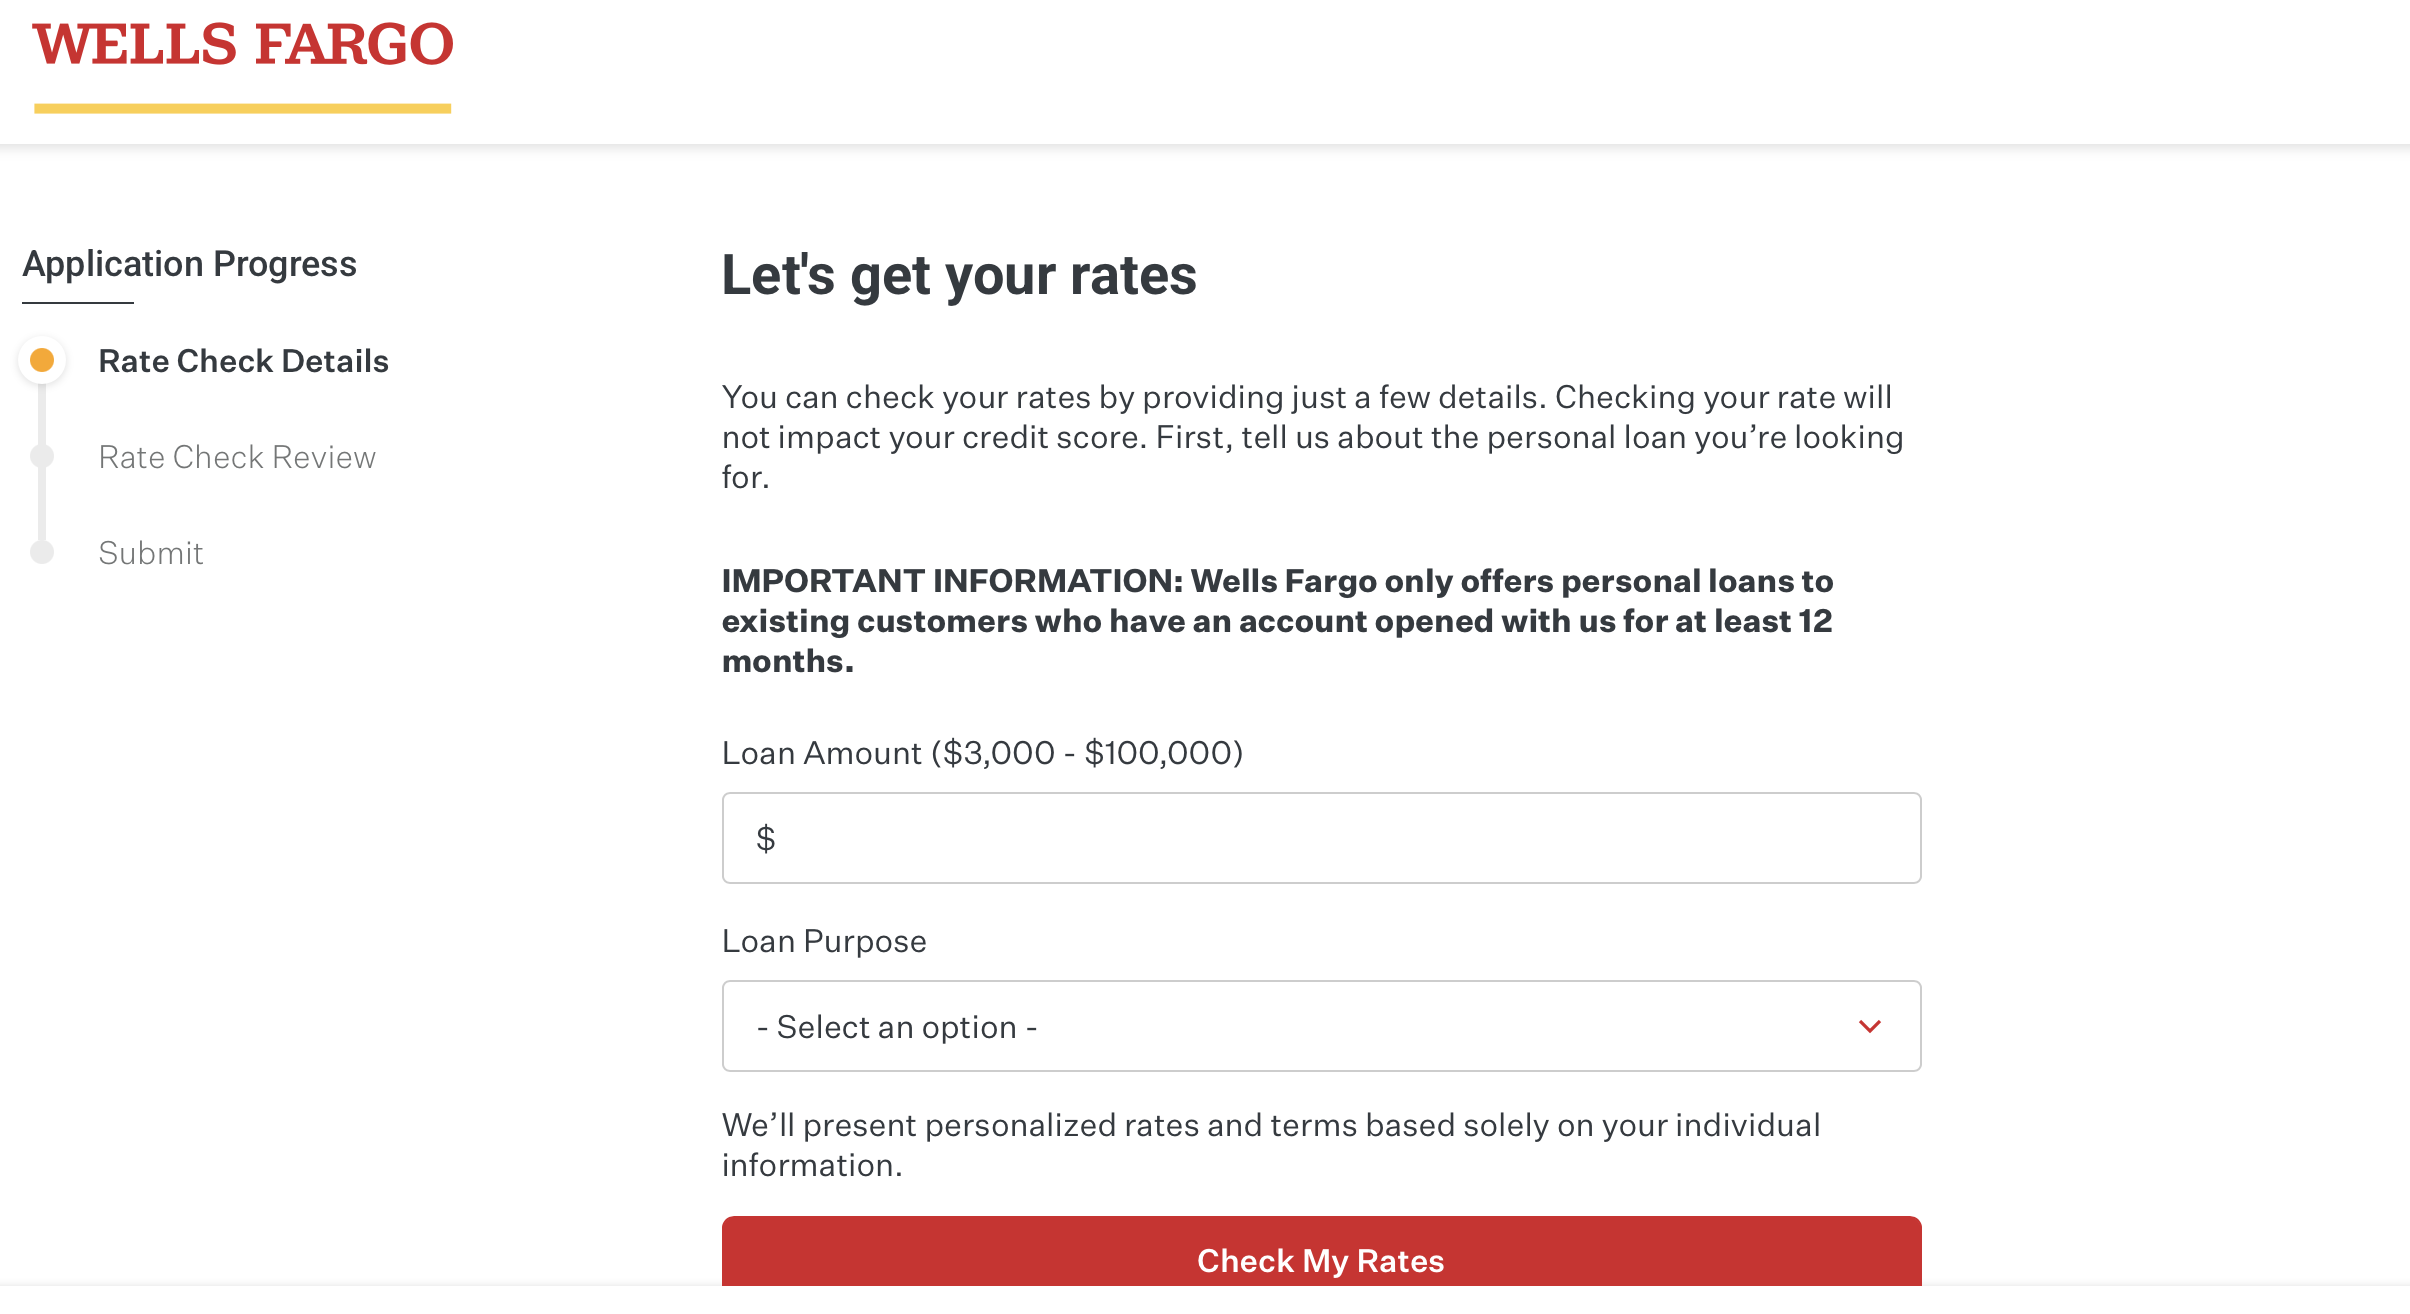The height and width of the screenshot is (1314, 2410).
Task: Click the dollar sign in the amount field
Action: pyautogui.click(x=766, y=837)
